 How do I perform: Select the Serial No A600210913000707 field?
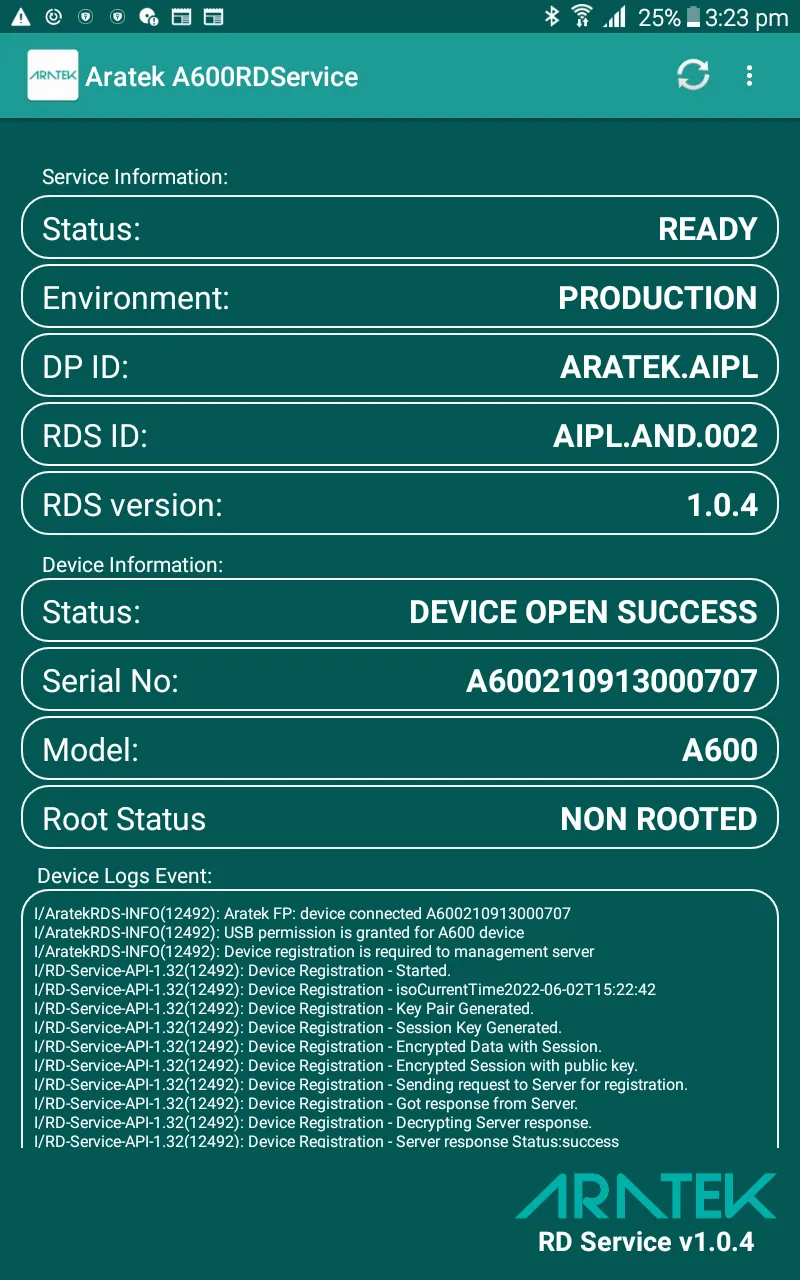(x=398, y=680)
